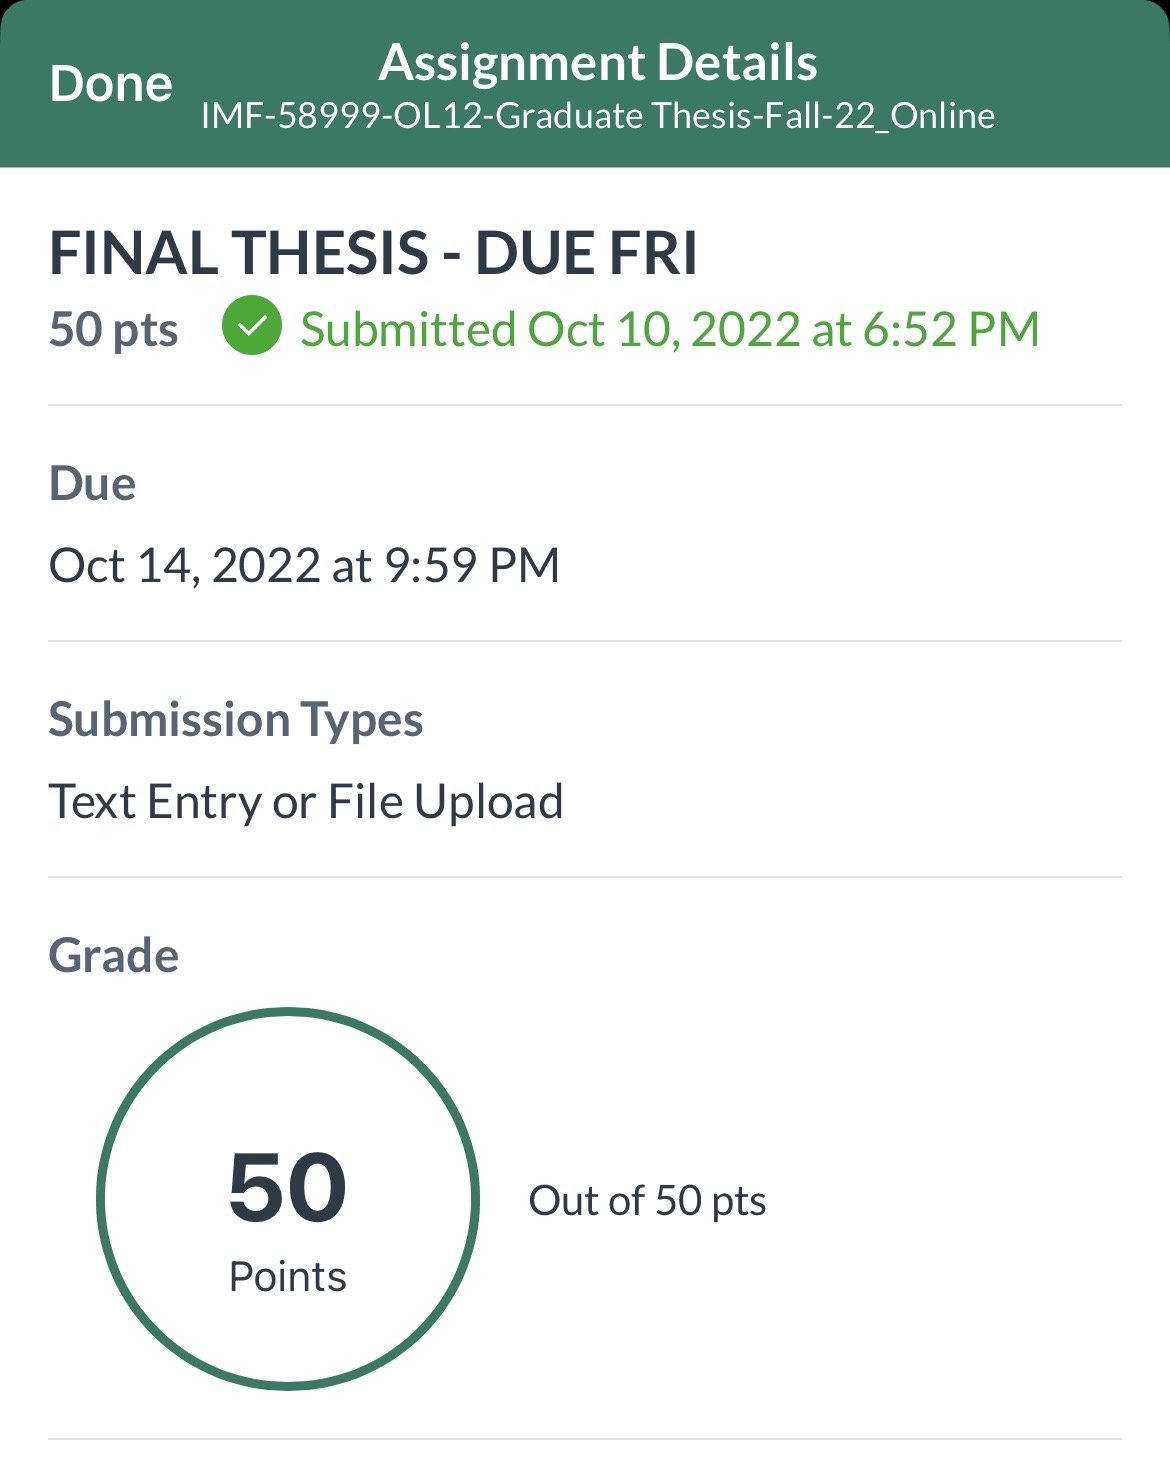Click the circular grade progress ring
1170x1463 pixels.
288,1198
